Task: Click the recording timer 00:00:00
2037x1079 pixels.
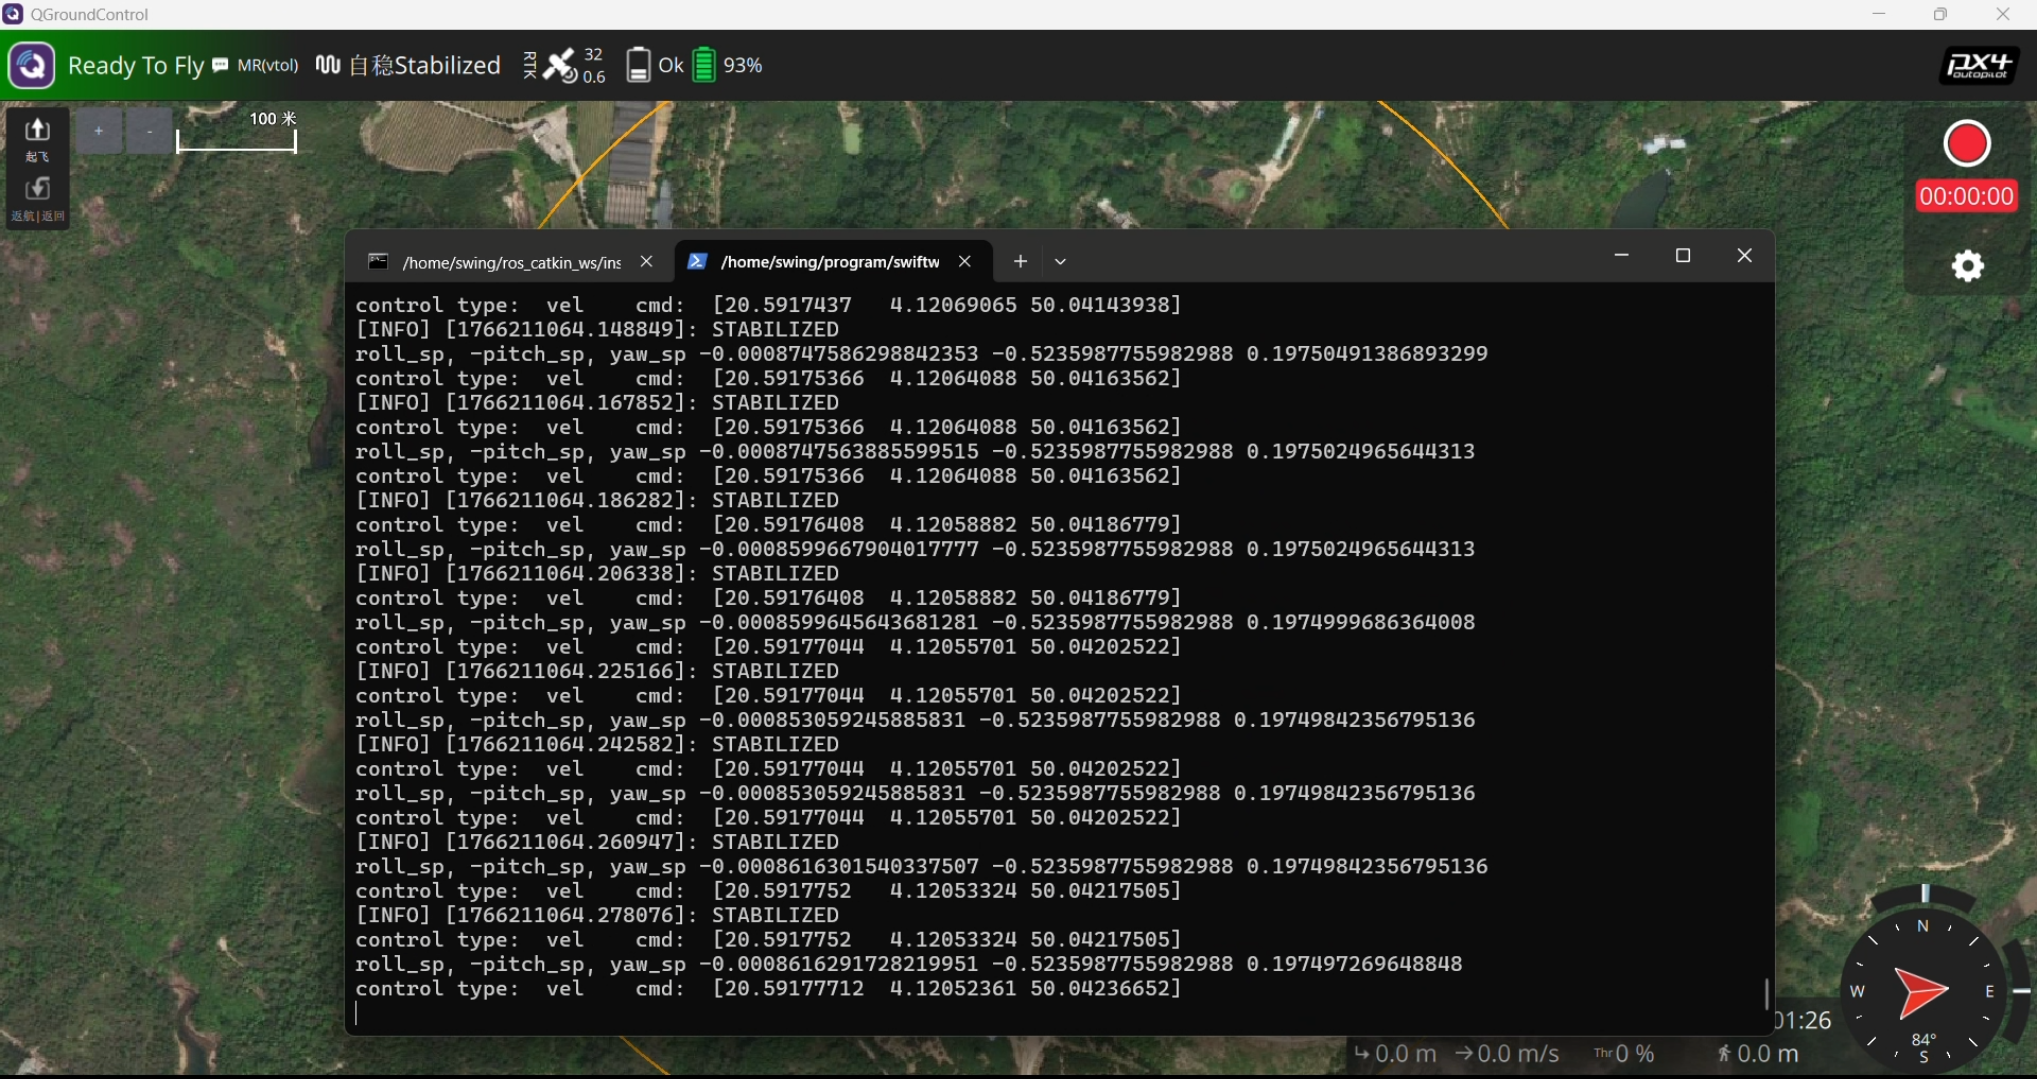Action: (1966, 196)
